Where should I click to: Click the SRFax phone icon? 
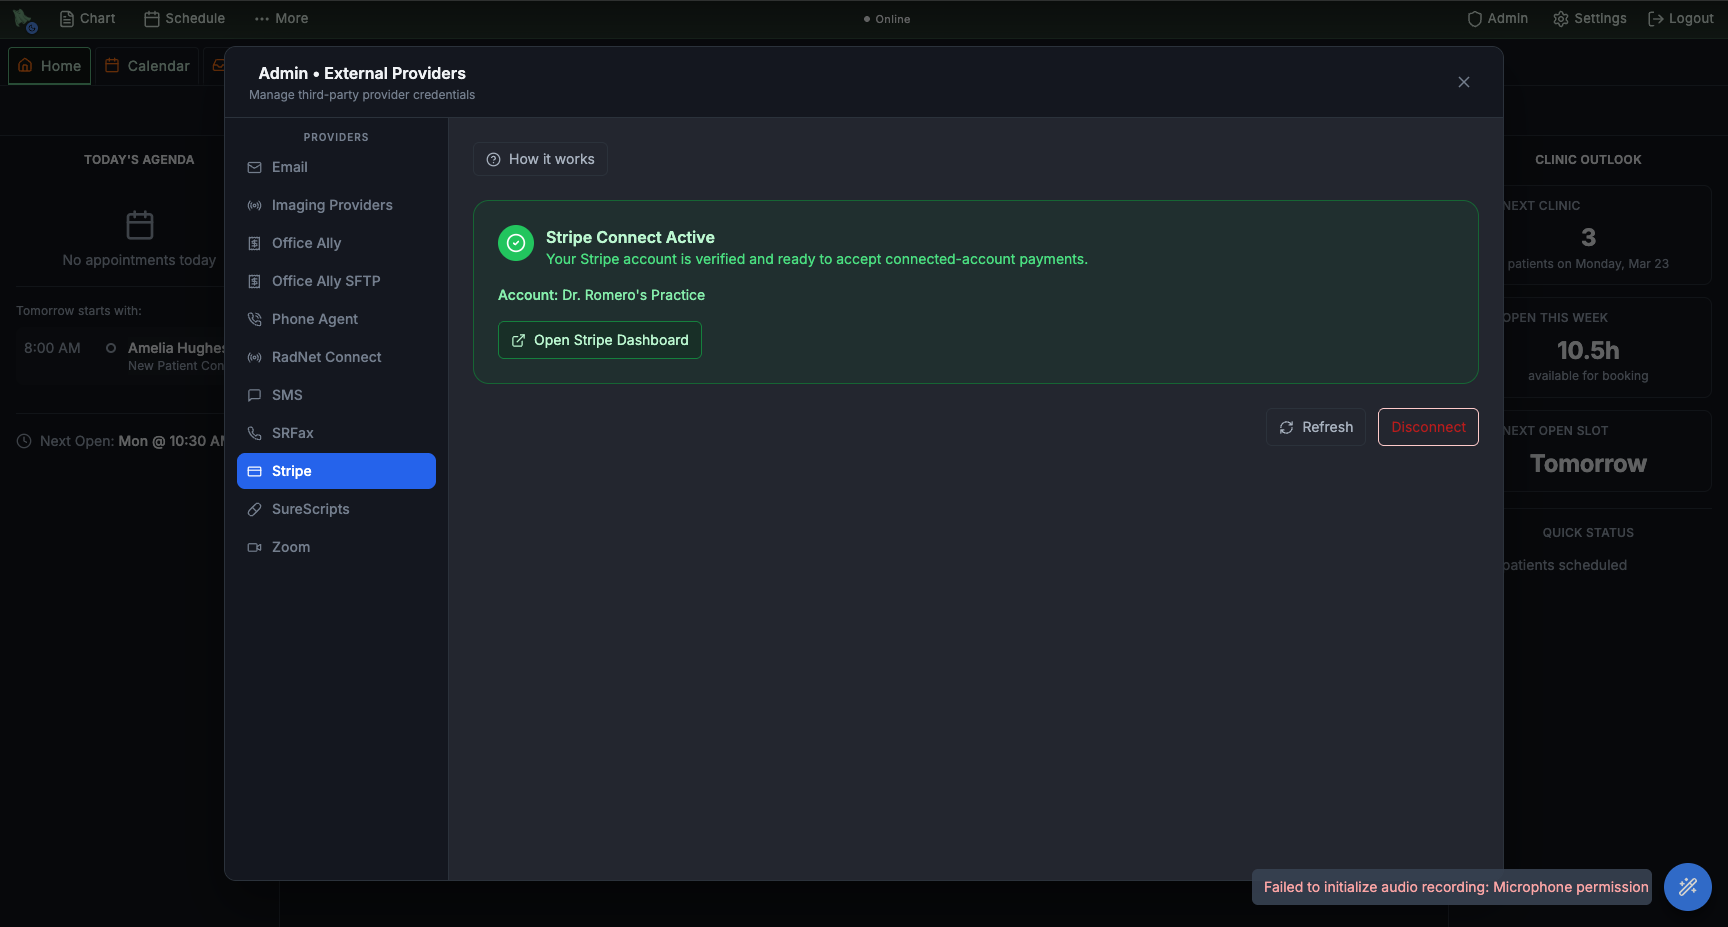[255, 434]
